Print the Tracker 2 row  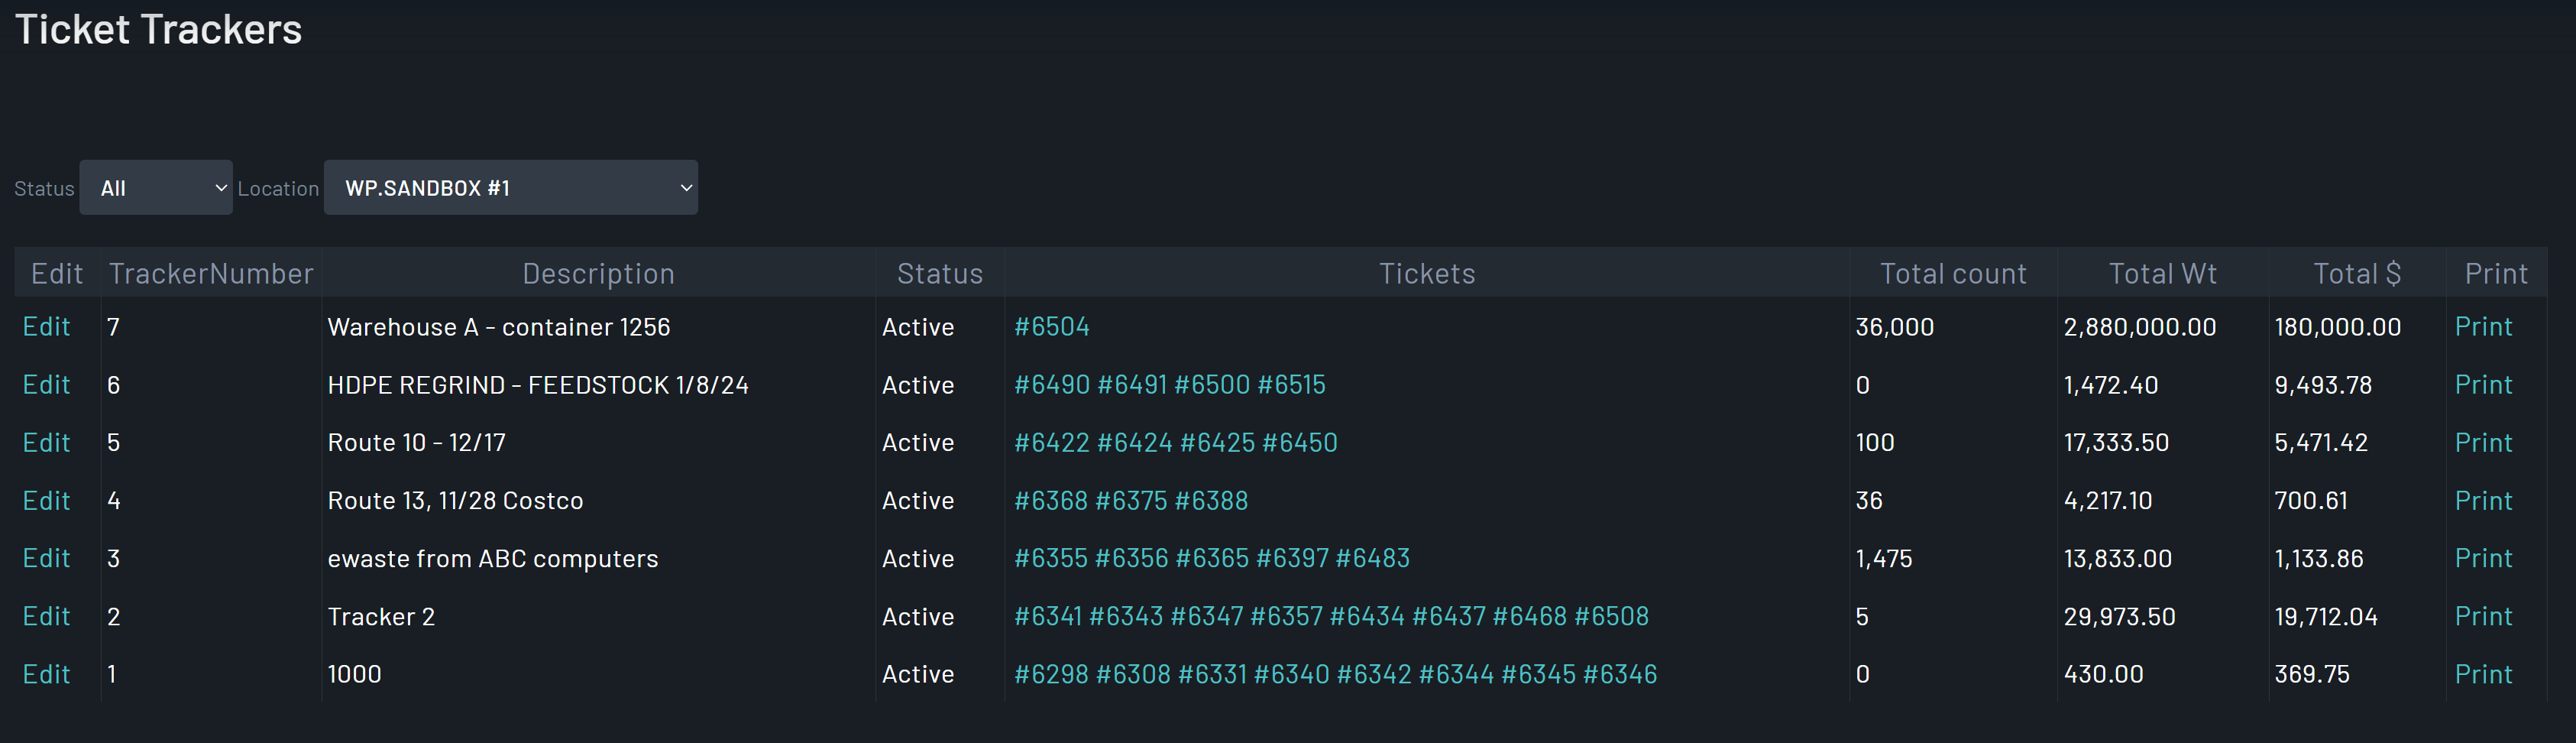click(x=2483, y=616)
